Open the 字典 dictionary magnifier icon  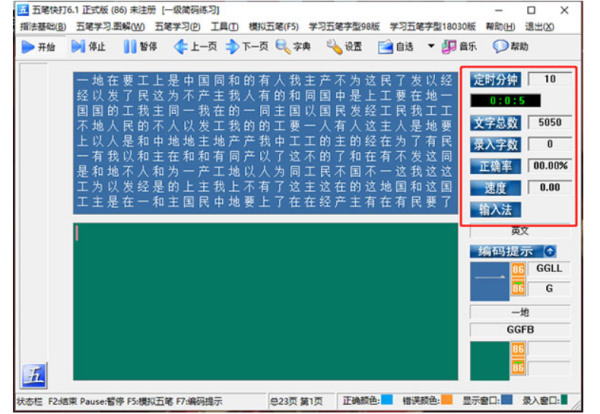[283, 47]
